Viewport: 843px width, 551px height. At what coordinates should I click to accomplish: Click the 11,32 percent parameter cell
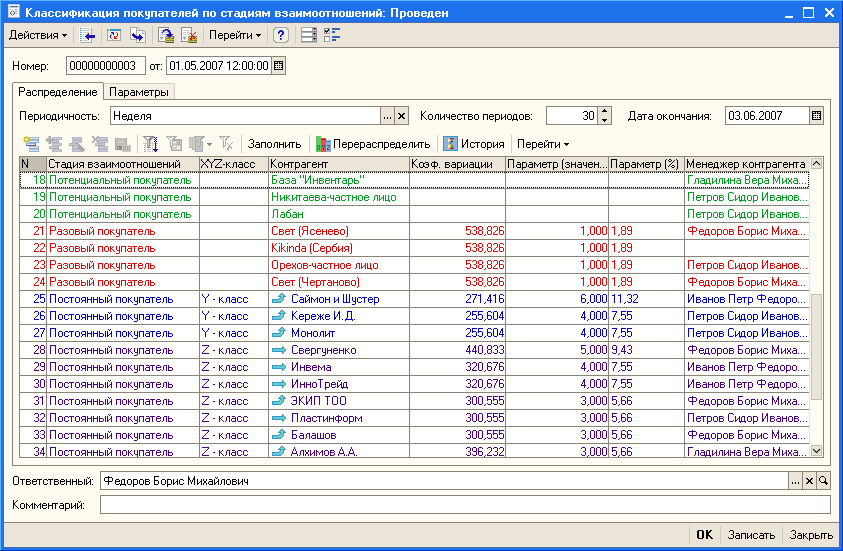646,299
